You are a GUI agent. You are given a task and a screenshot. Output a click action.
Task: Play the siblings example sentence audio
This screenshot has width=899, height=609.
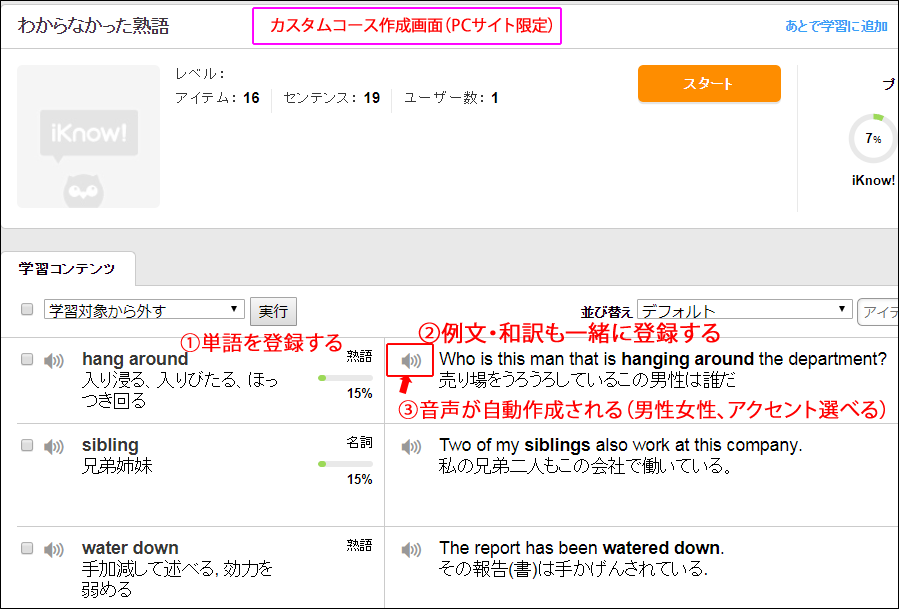tap(410, 446)
